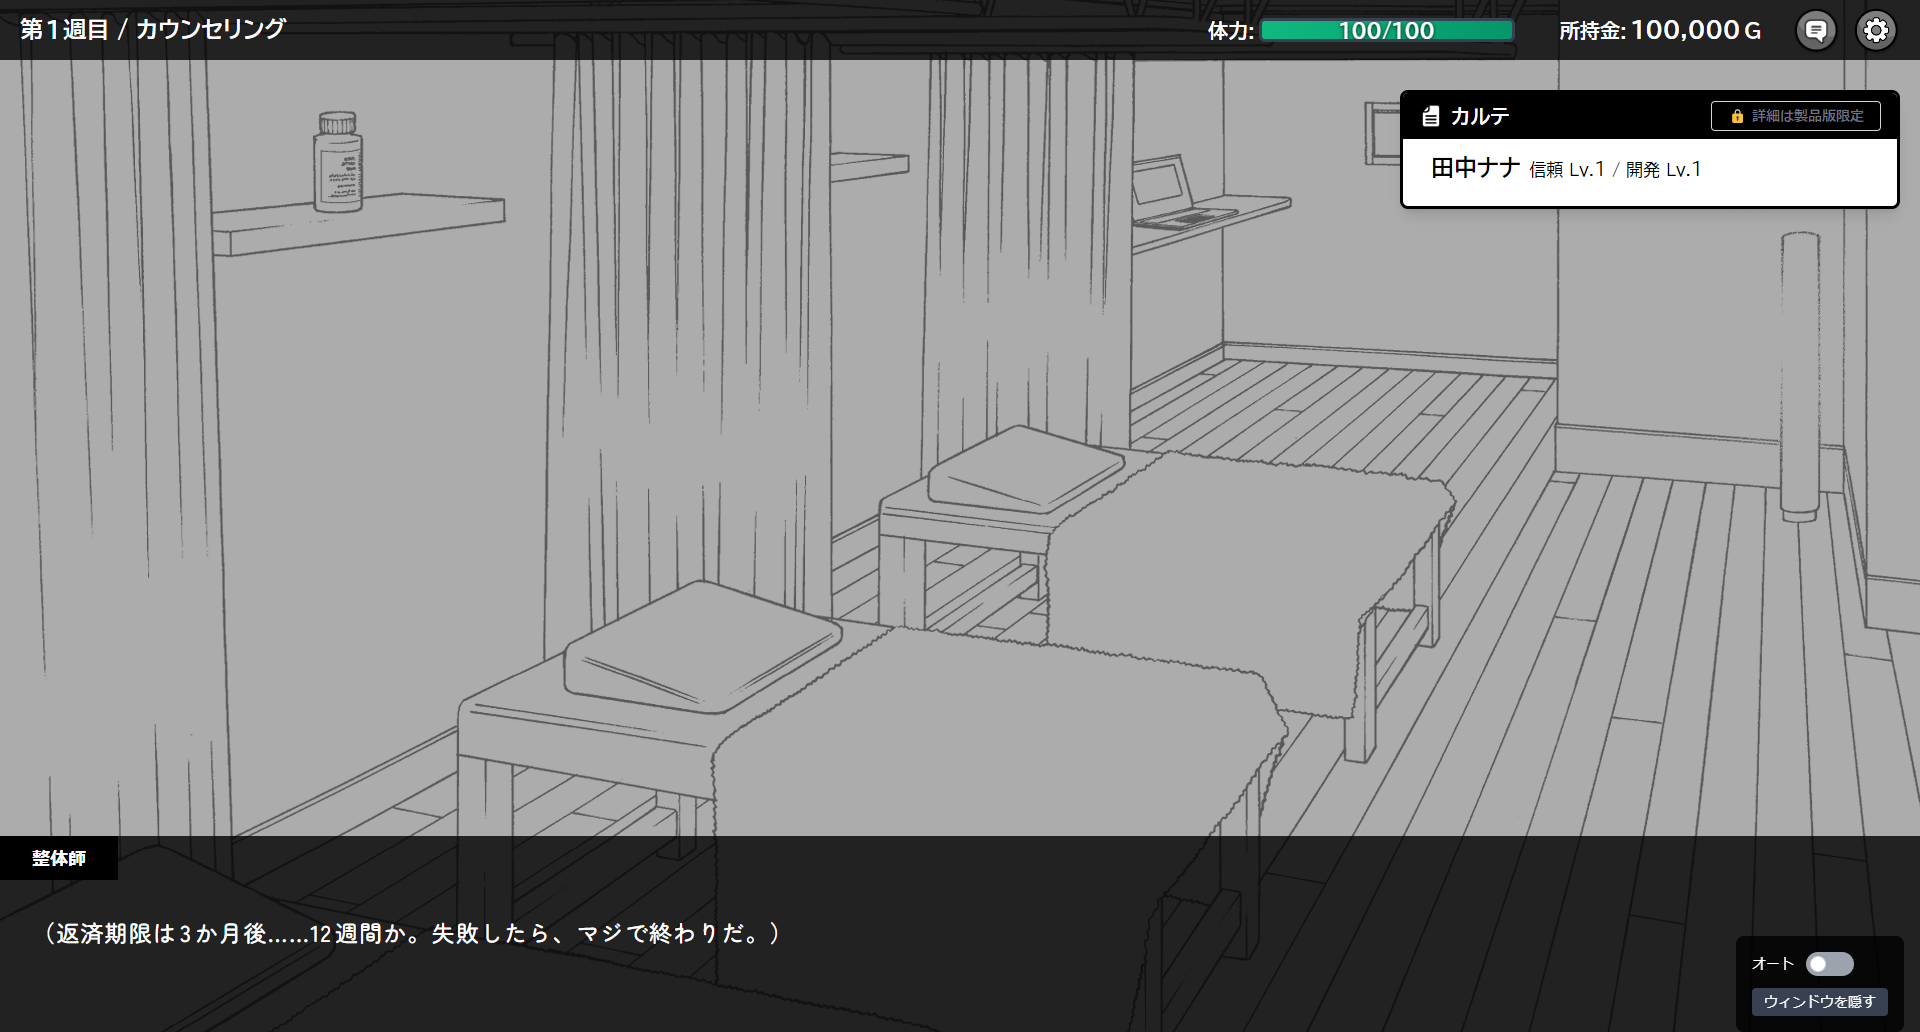1920x1032 pixels.
Task: Click the カルテ panel title
Action: tap(1480, 116)
